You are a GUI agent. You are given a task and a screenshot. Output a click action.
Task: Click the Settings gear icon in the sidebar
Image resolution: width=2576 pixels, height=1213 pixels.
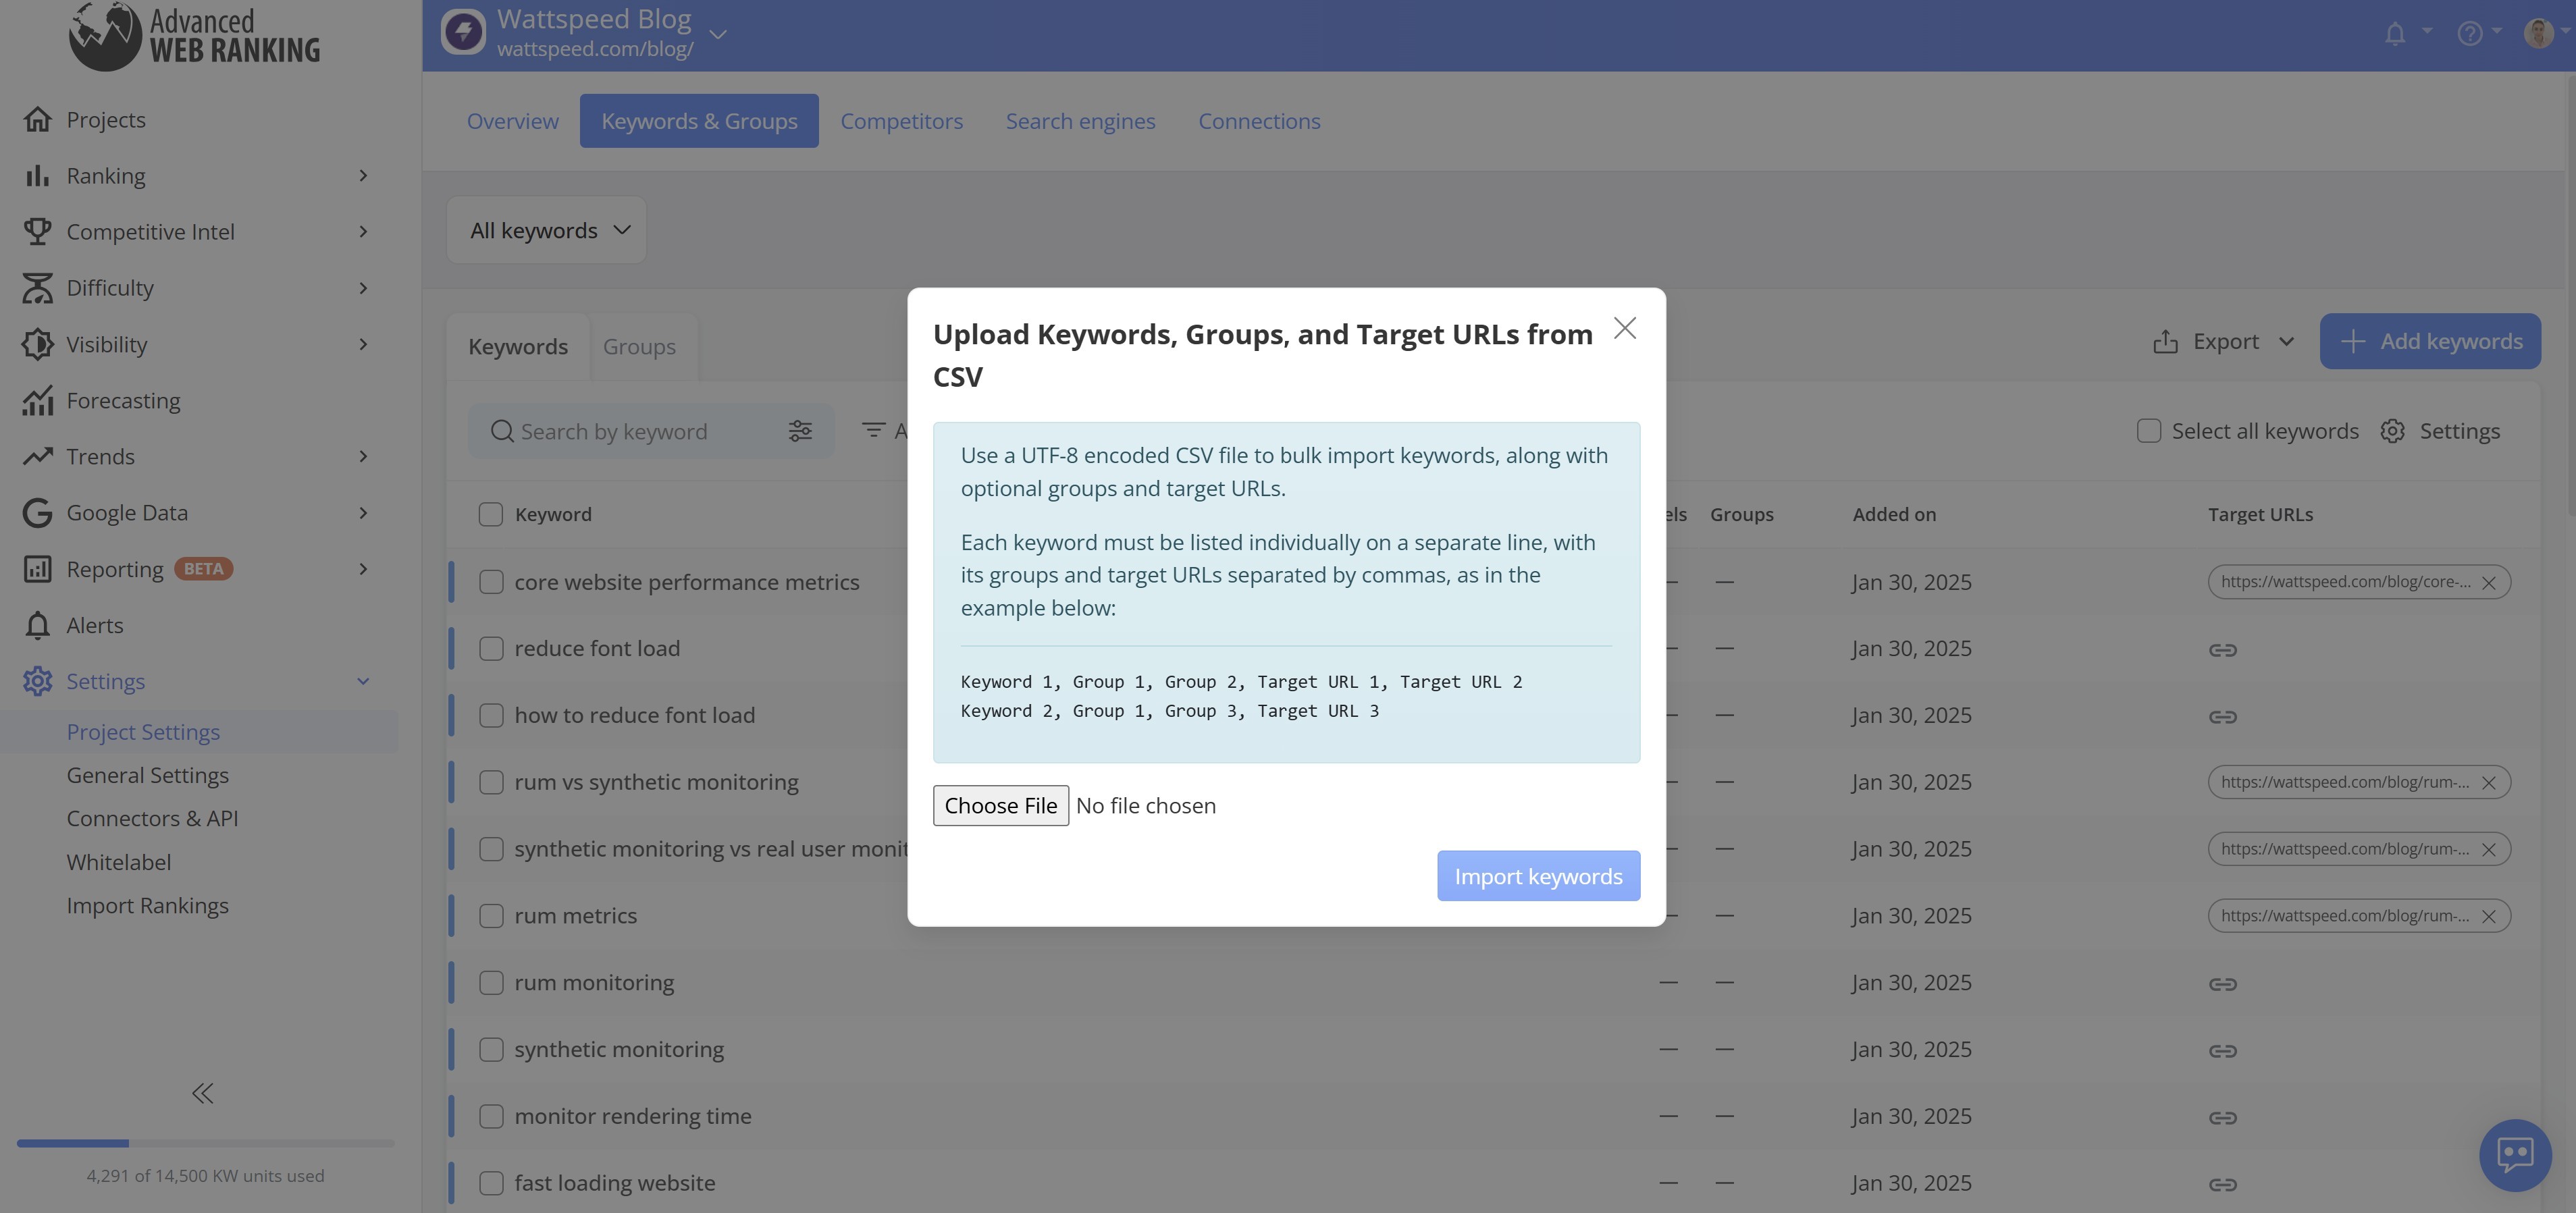(37, 681)
